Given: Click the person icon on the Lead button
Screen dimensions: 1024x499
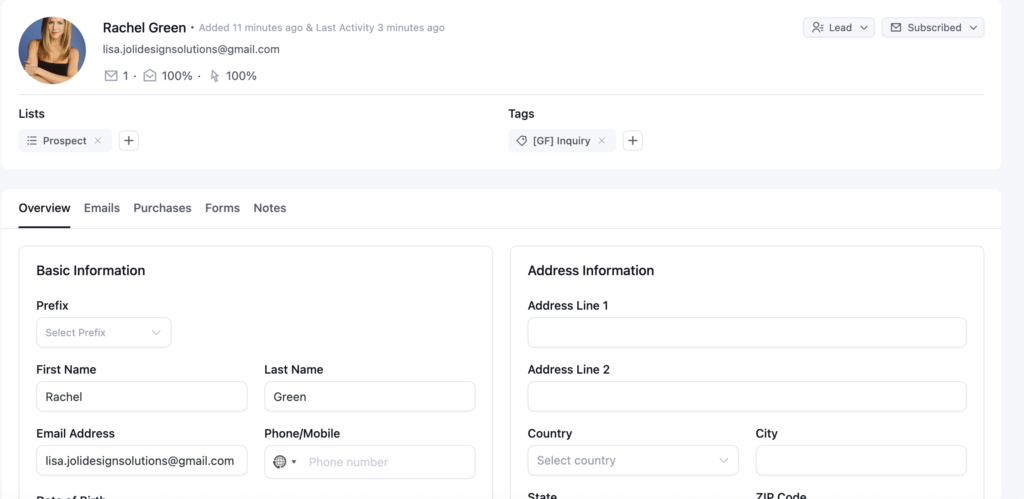Looking at the screenshot, I should point(818,27).
